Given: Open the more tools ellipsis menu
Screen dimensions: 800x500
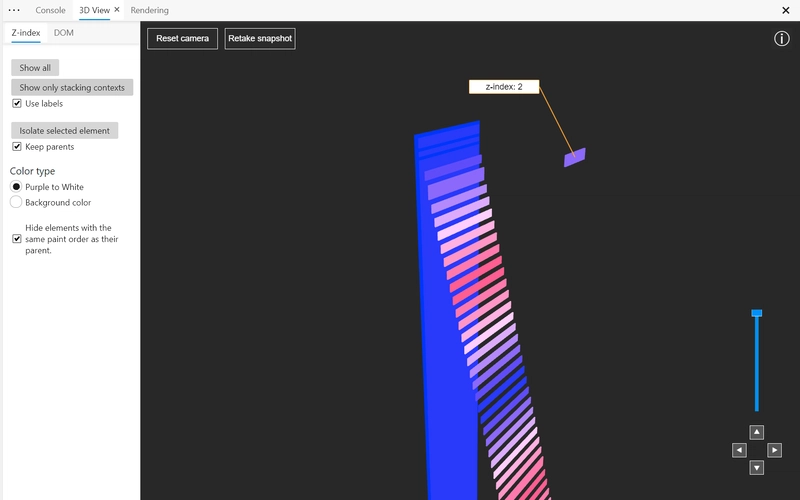Looking at the screenshot, I should click(x=14, y=10).
